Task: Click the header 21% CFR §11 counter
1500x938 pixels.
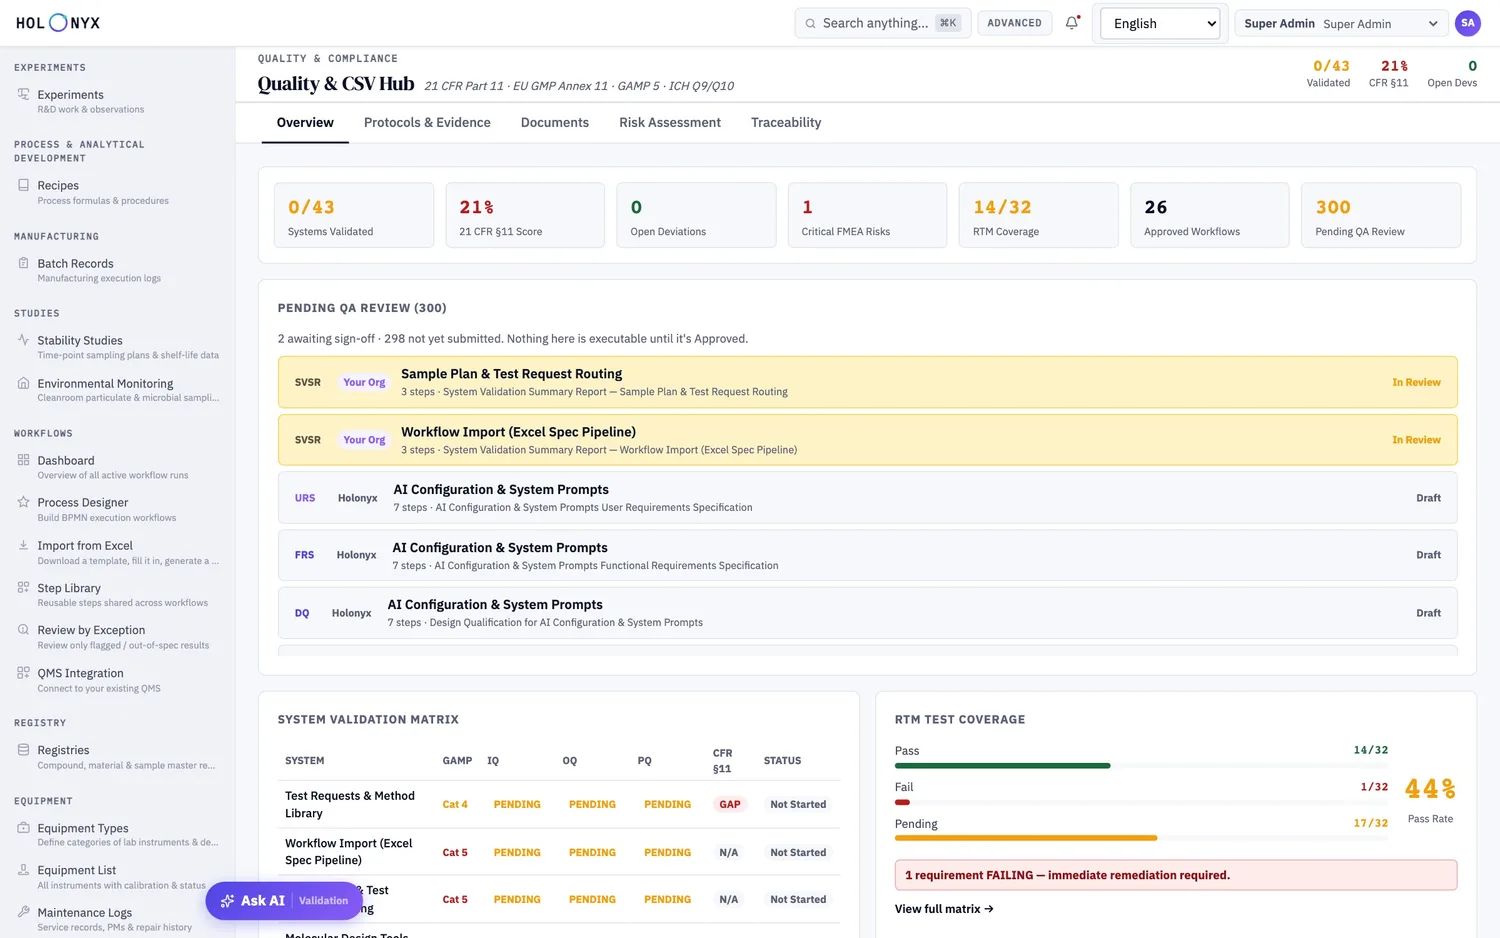Action: (1389, 74)
